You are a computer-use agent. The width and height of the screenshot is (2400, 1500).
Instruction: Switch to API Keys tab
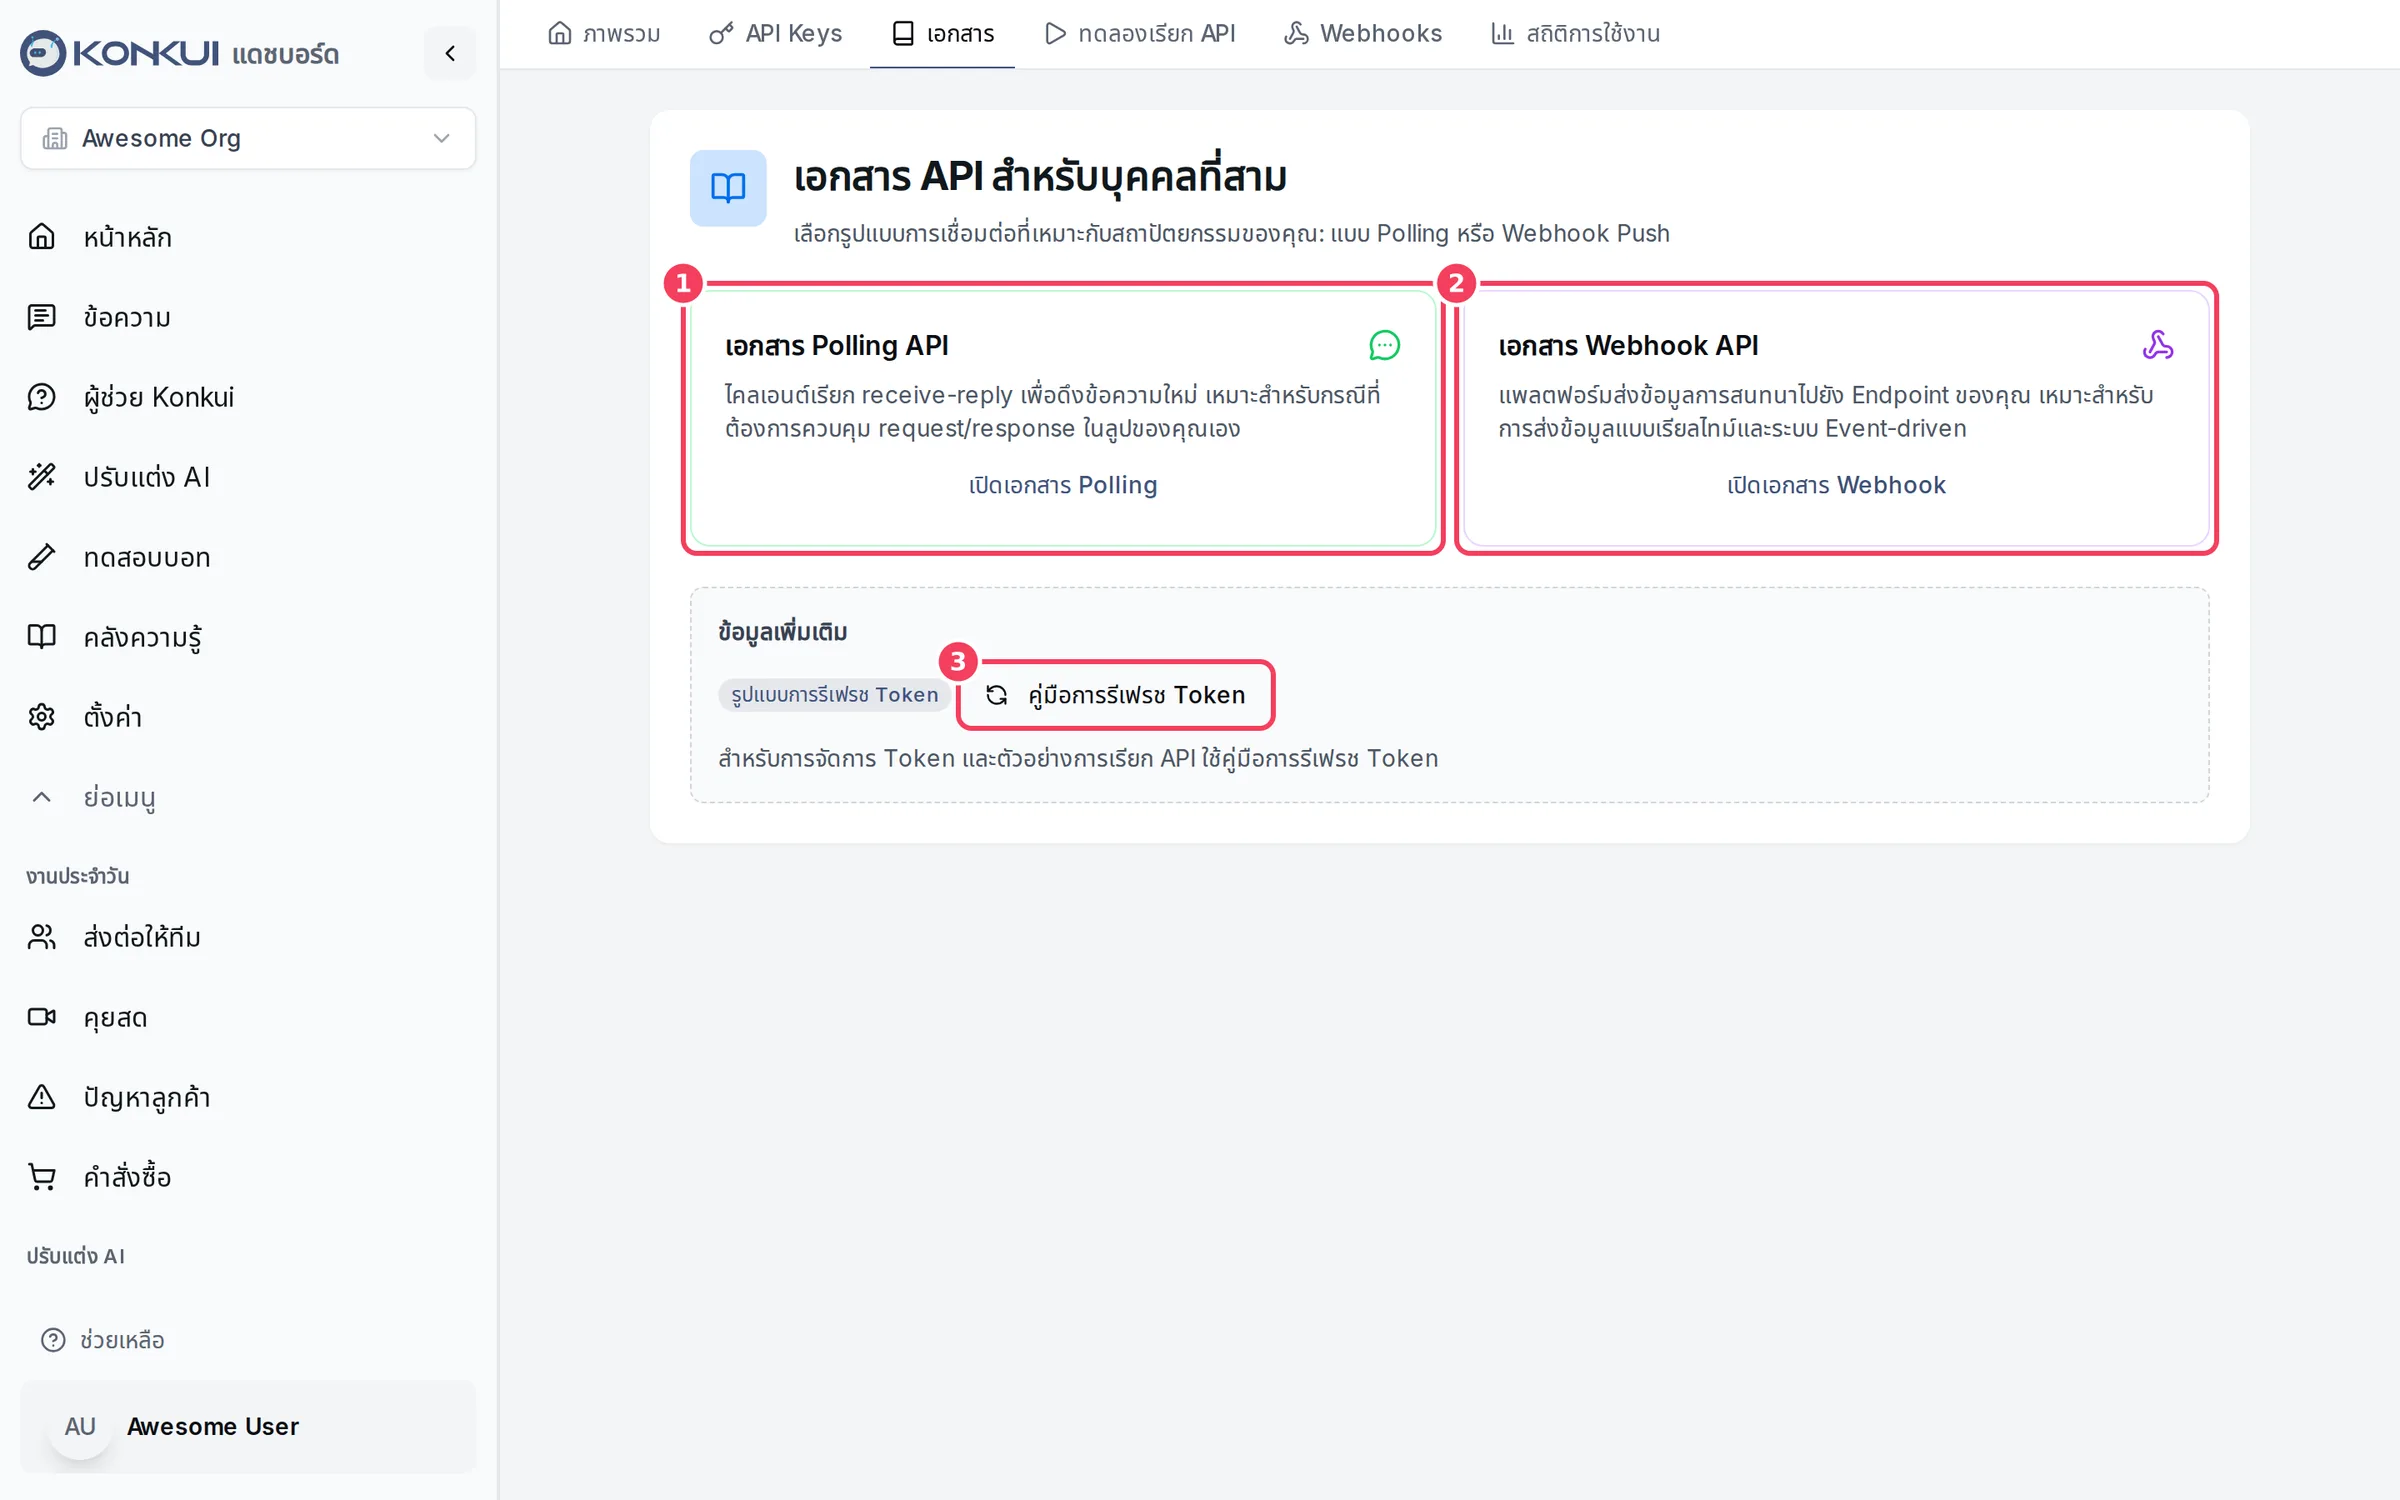click(x=776, y=34)
